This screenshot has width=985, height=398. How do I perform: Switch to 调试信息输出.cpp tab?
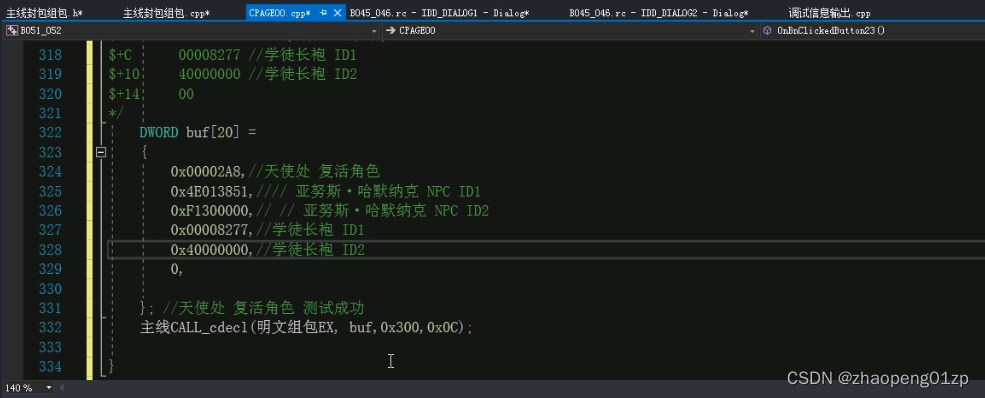pyautogui.click(x=829, y=13)
